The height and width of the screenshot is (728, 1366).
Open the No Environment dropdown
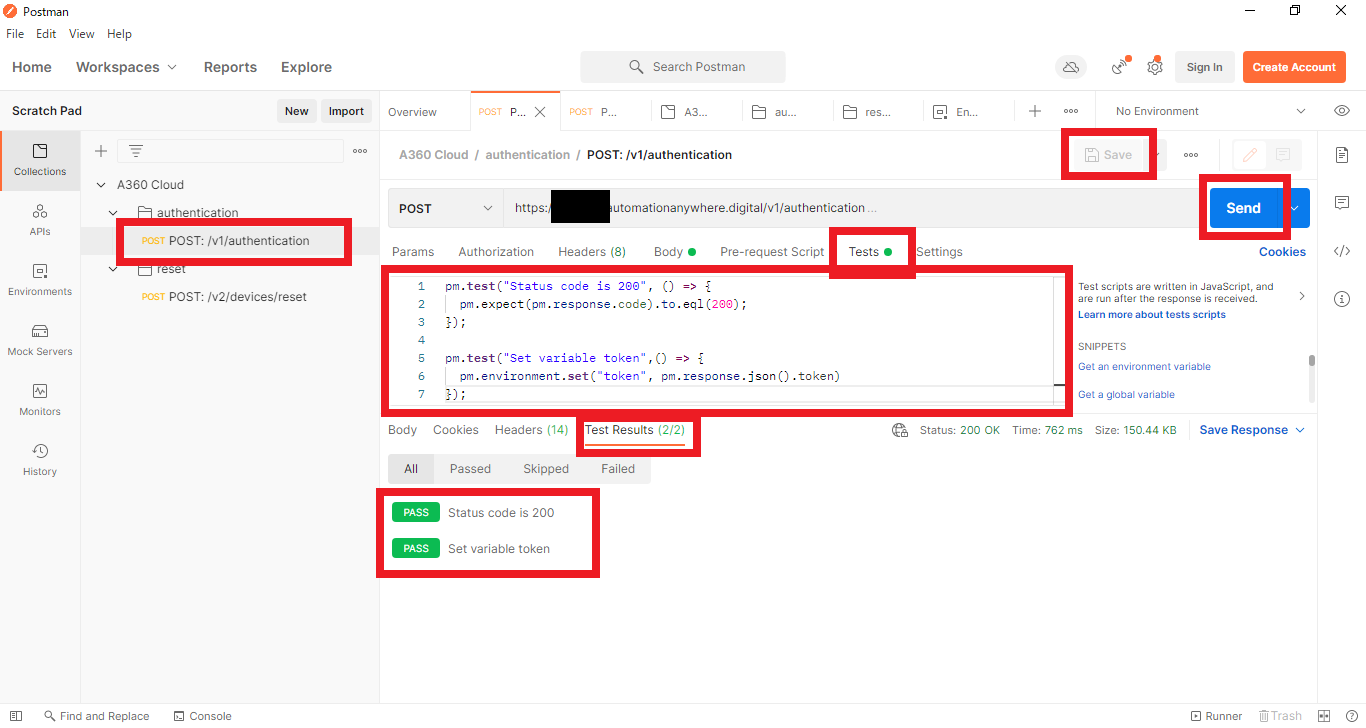click(1210, 111)
